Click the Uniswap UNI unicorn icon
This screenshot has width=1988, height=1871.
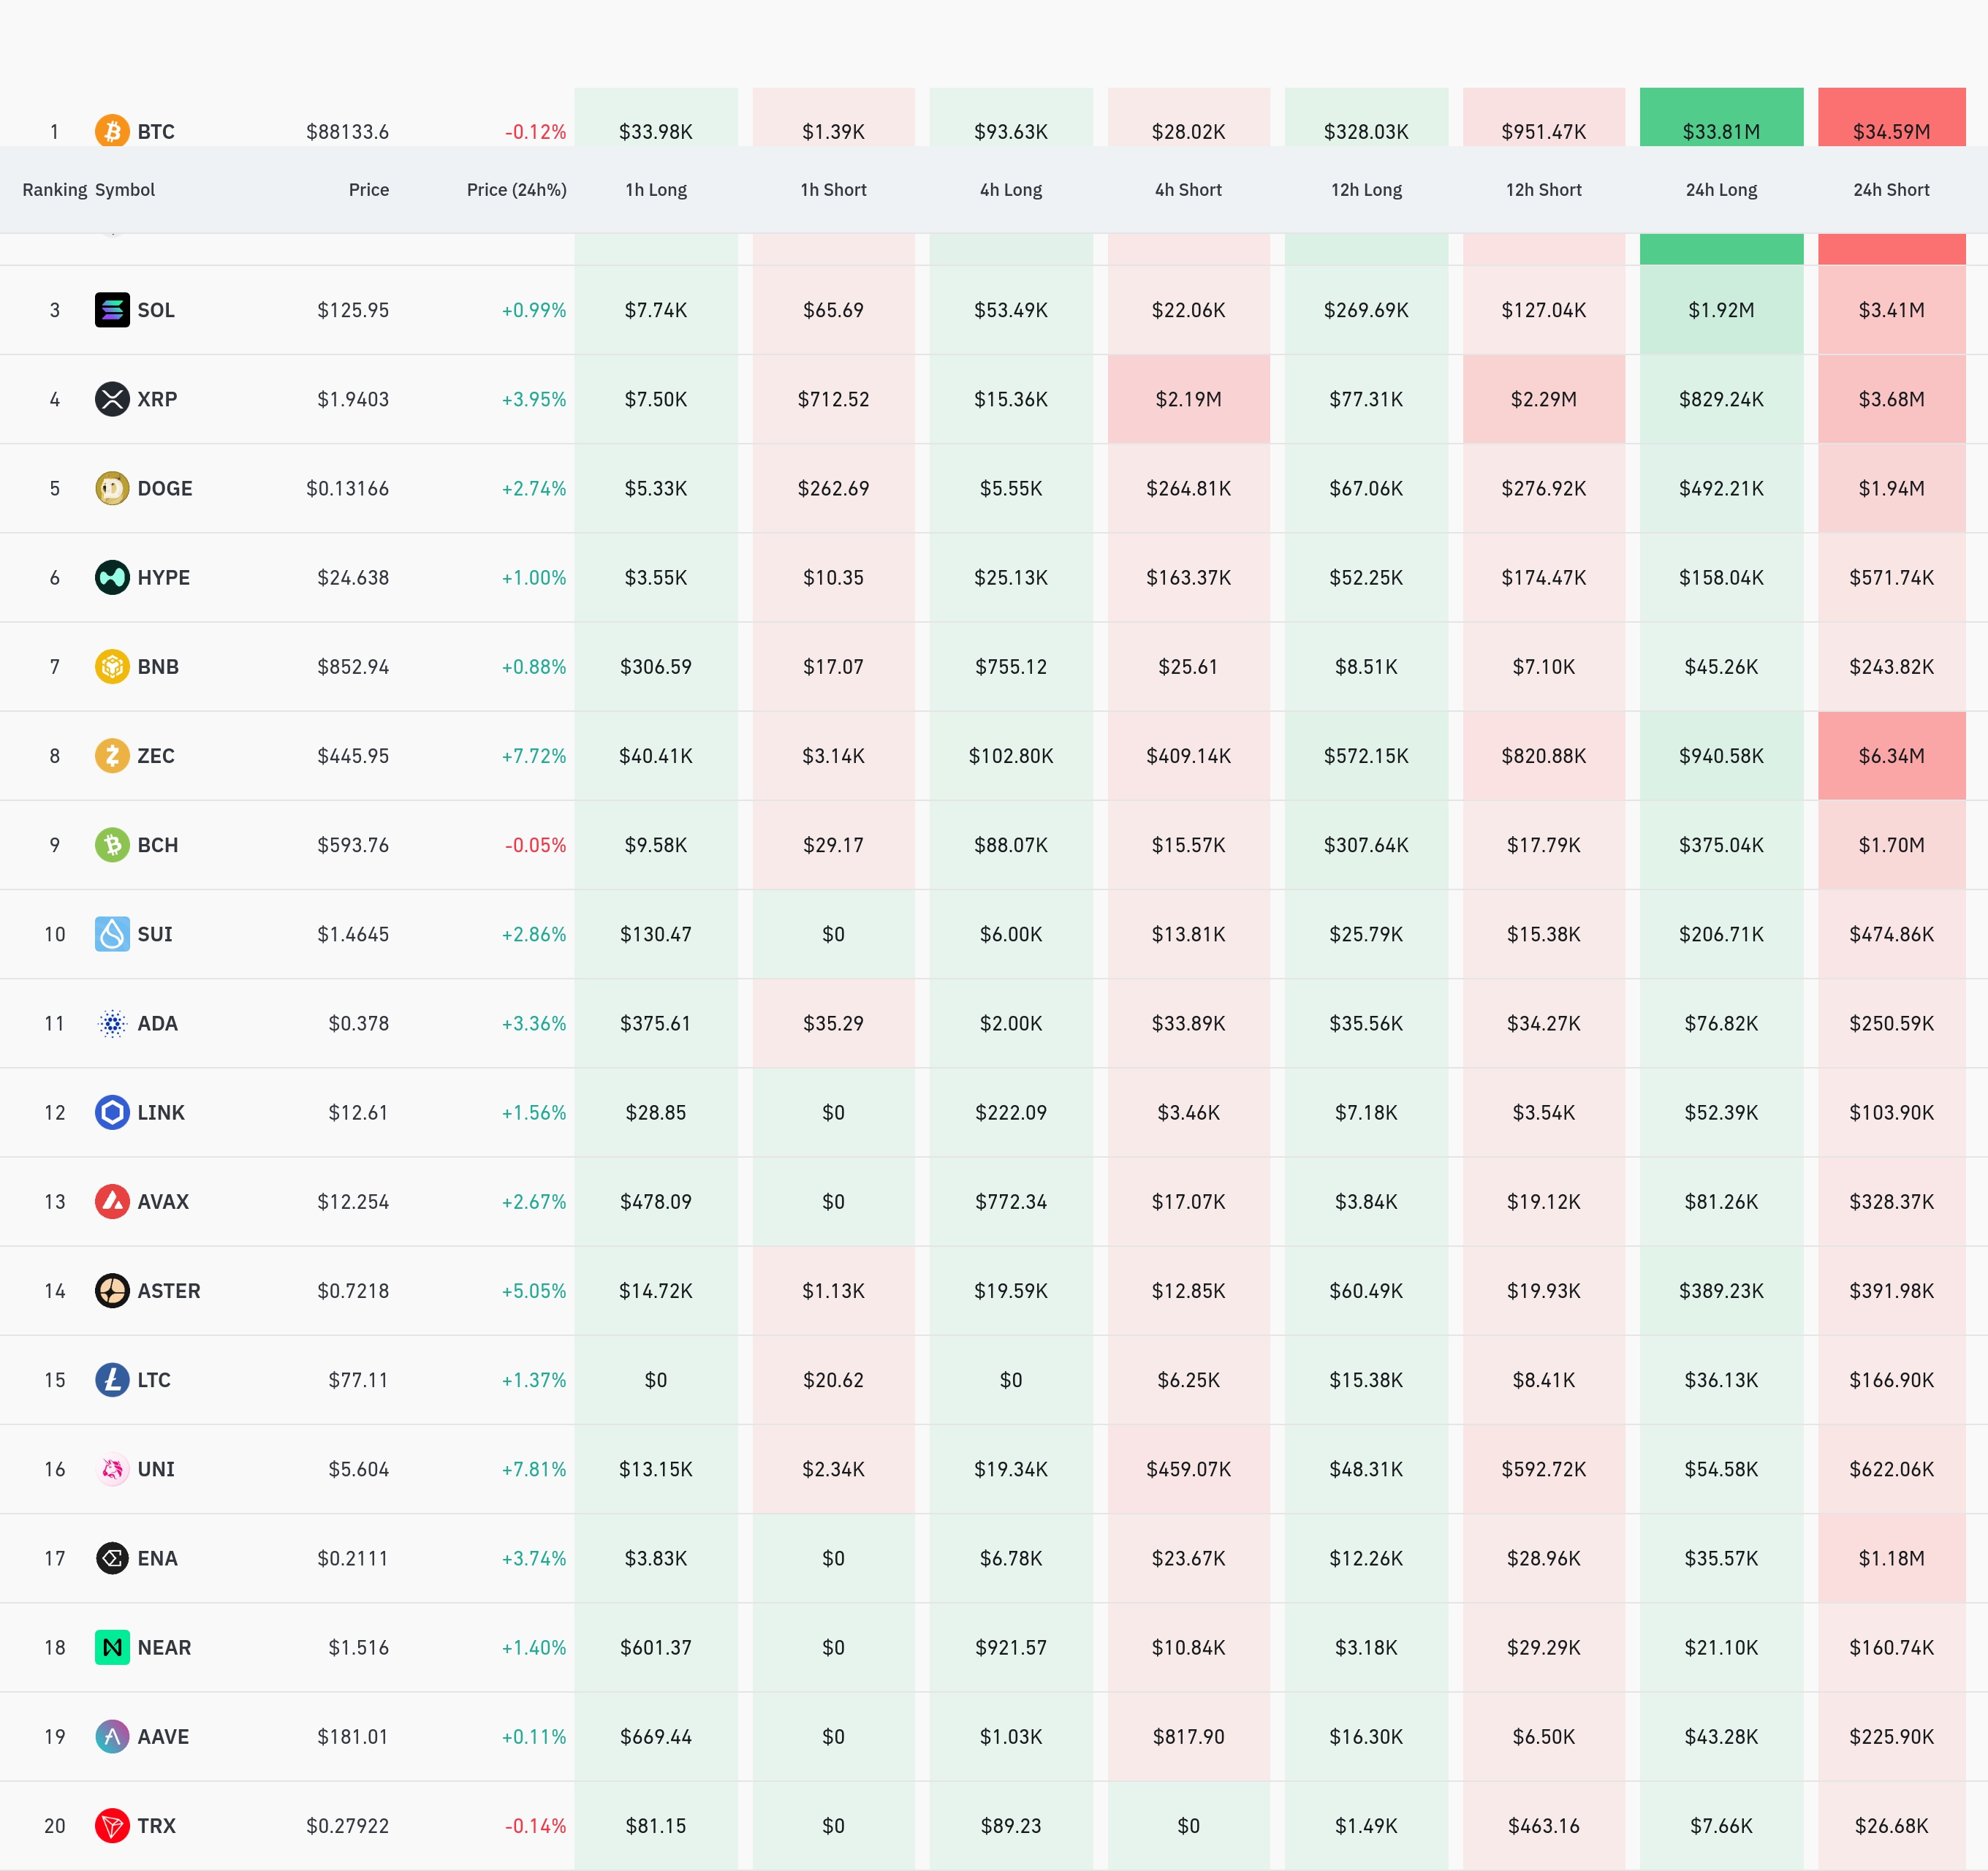click(112, 1469)
